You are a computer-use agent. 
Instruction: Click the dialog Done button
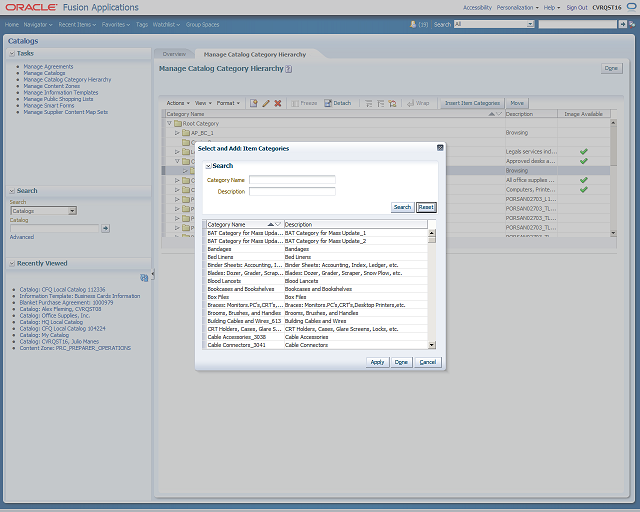coord(401,362)
